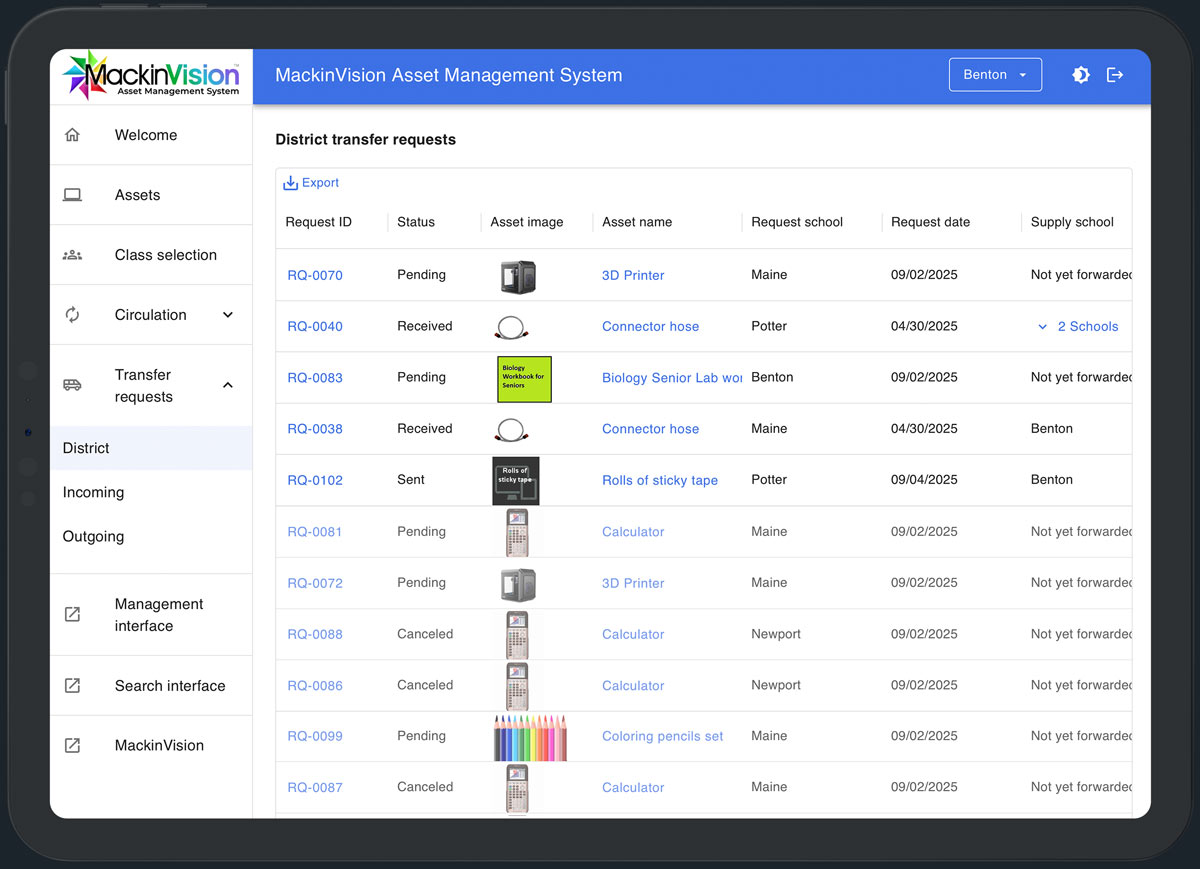Screen dimensions: 1200x869
Task: Open the Benton school dropdown
Action: [994, 75]
